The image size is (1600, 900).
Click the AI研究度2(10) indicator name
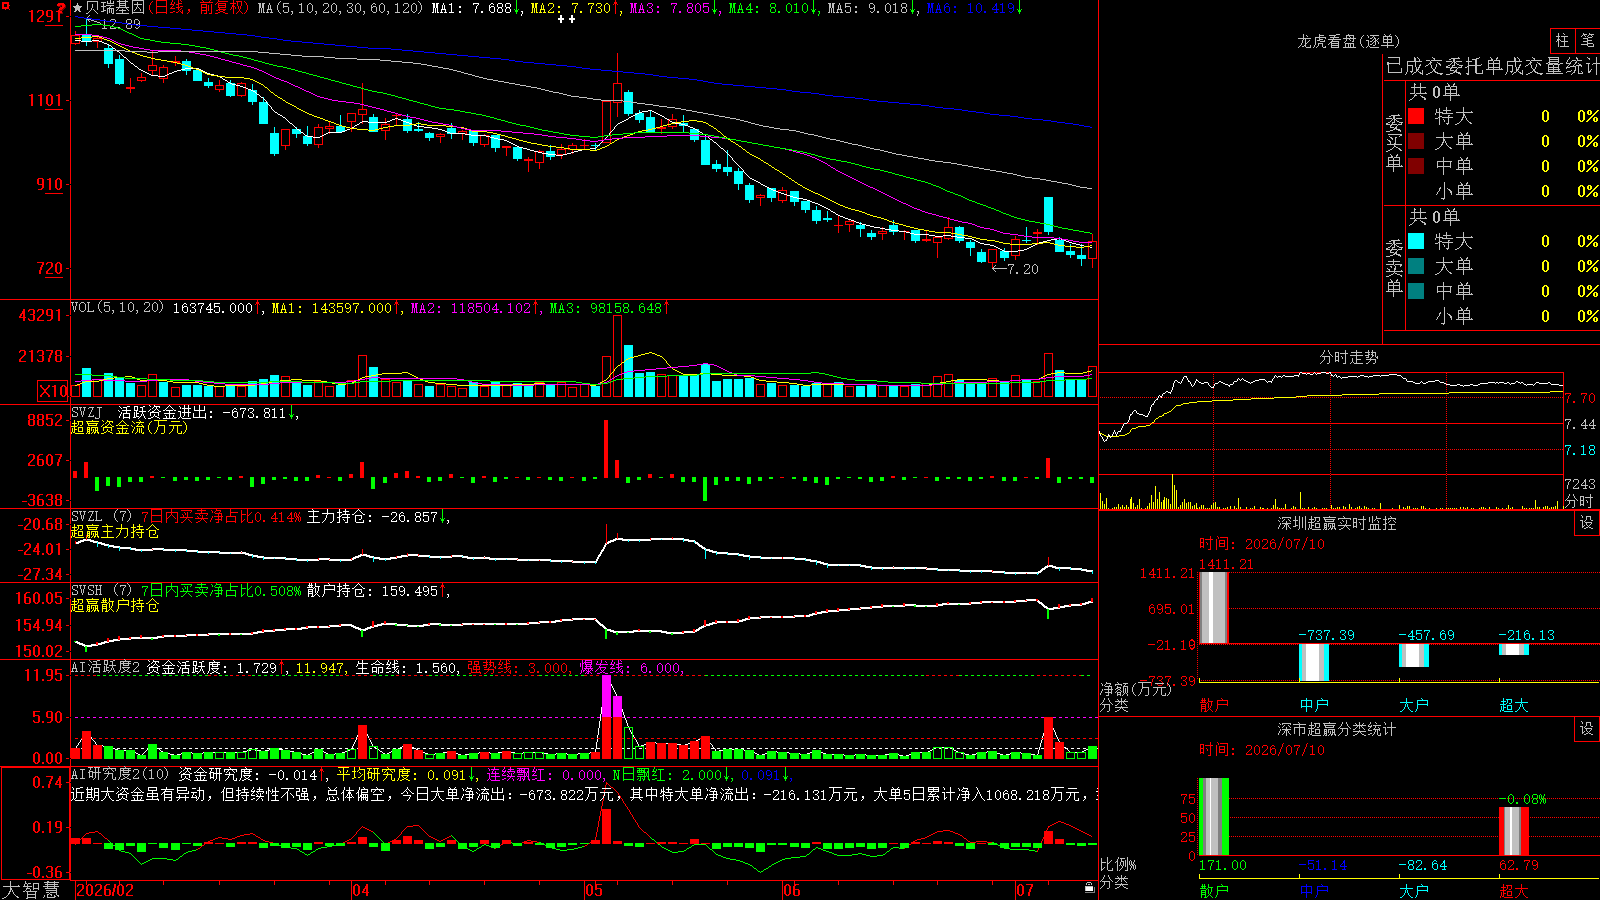pyautogui.click(x=120, y=775)
